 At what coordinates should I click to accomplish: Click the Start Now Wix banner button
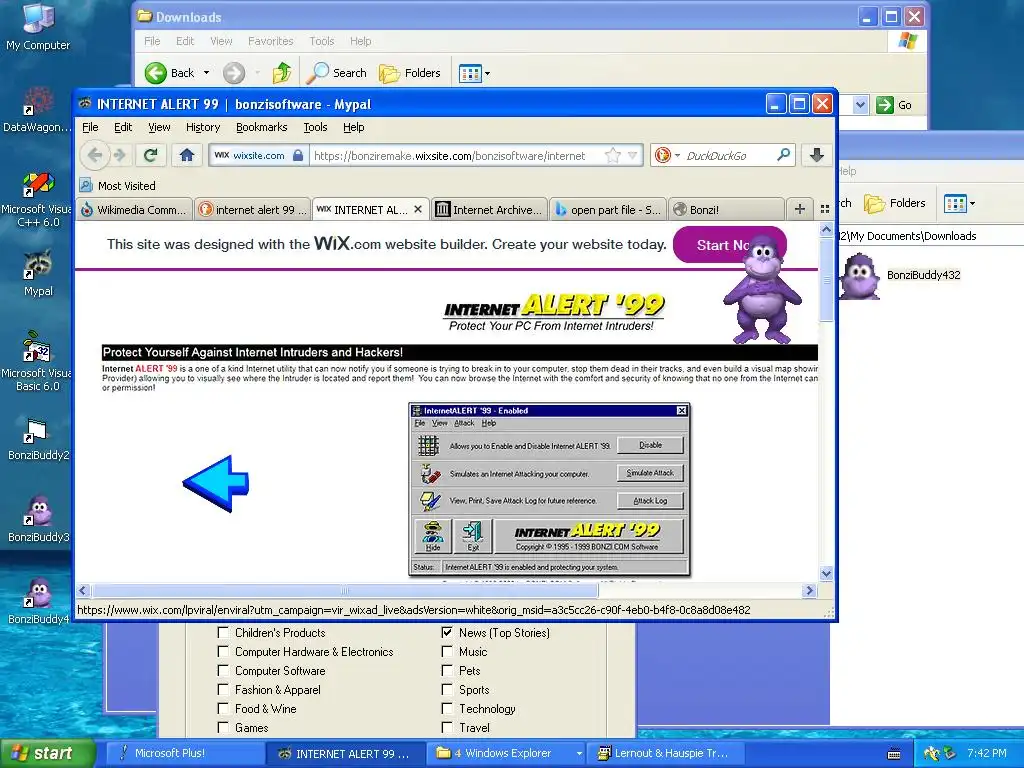[729, 245]
